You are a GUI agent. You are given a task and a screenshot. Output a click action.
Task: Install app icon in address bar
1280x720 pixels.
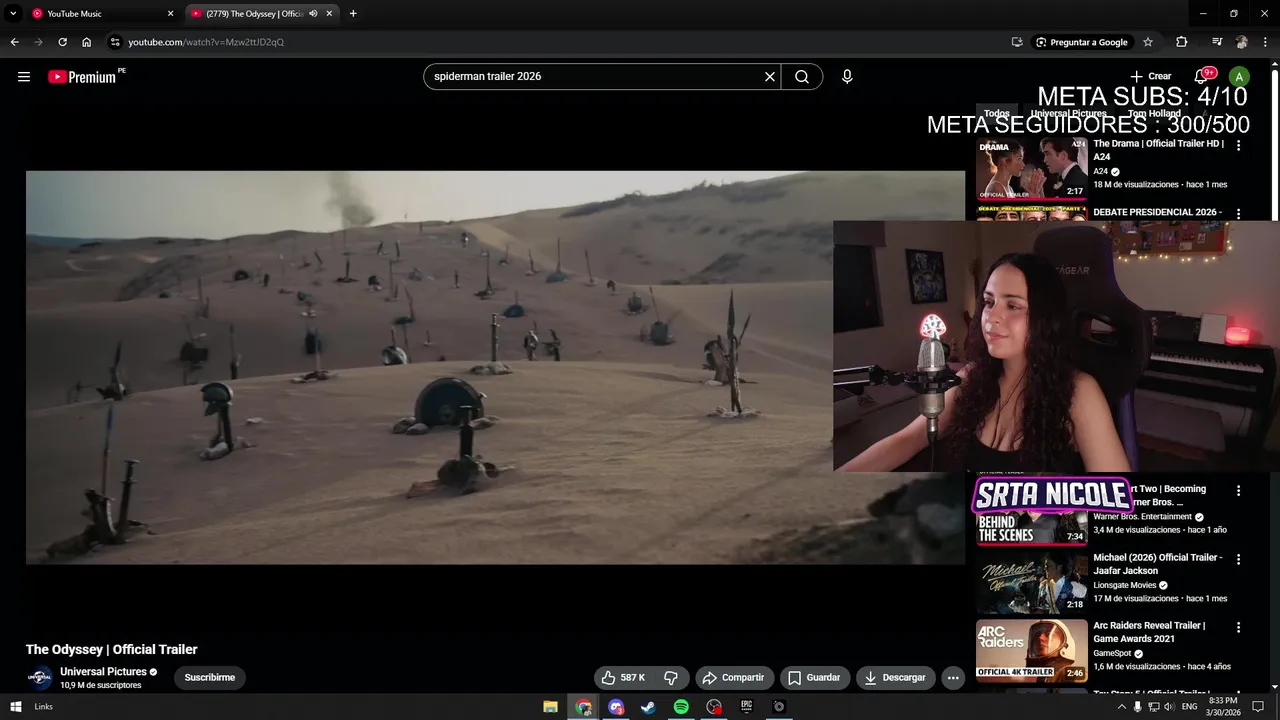[x=1017, y=42]
